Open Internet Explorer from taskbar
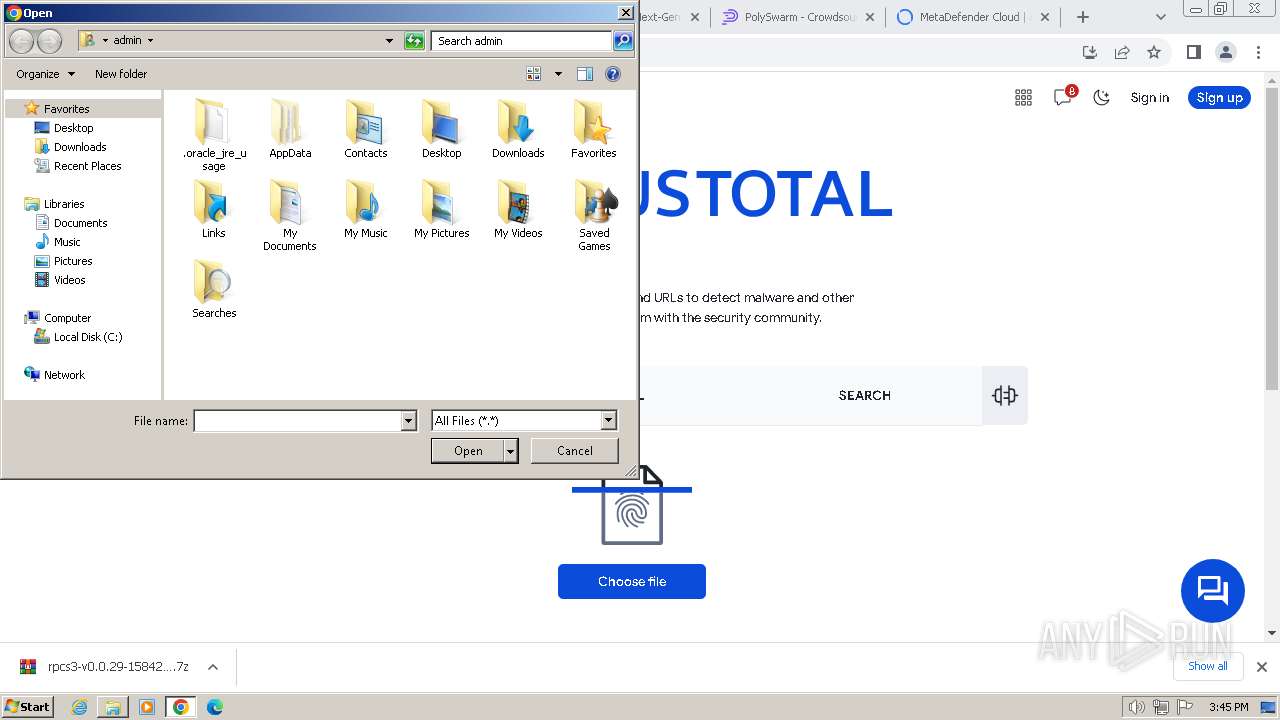 (79, 707)
